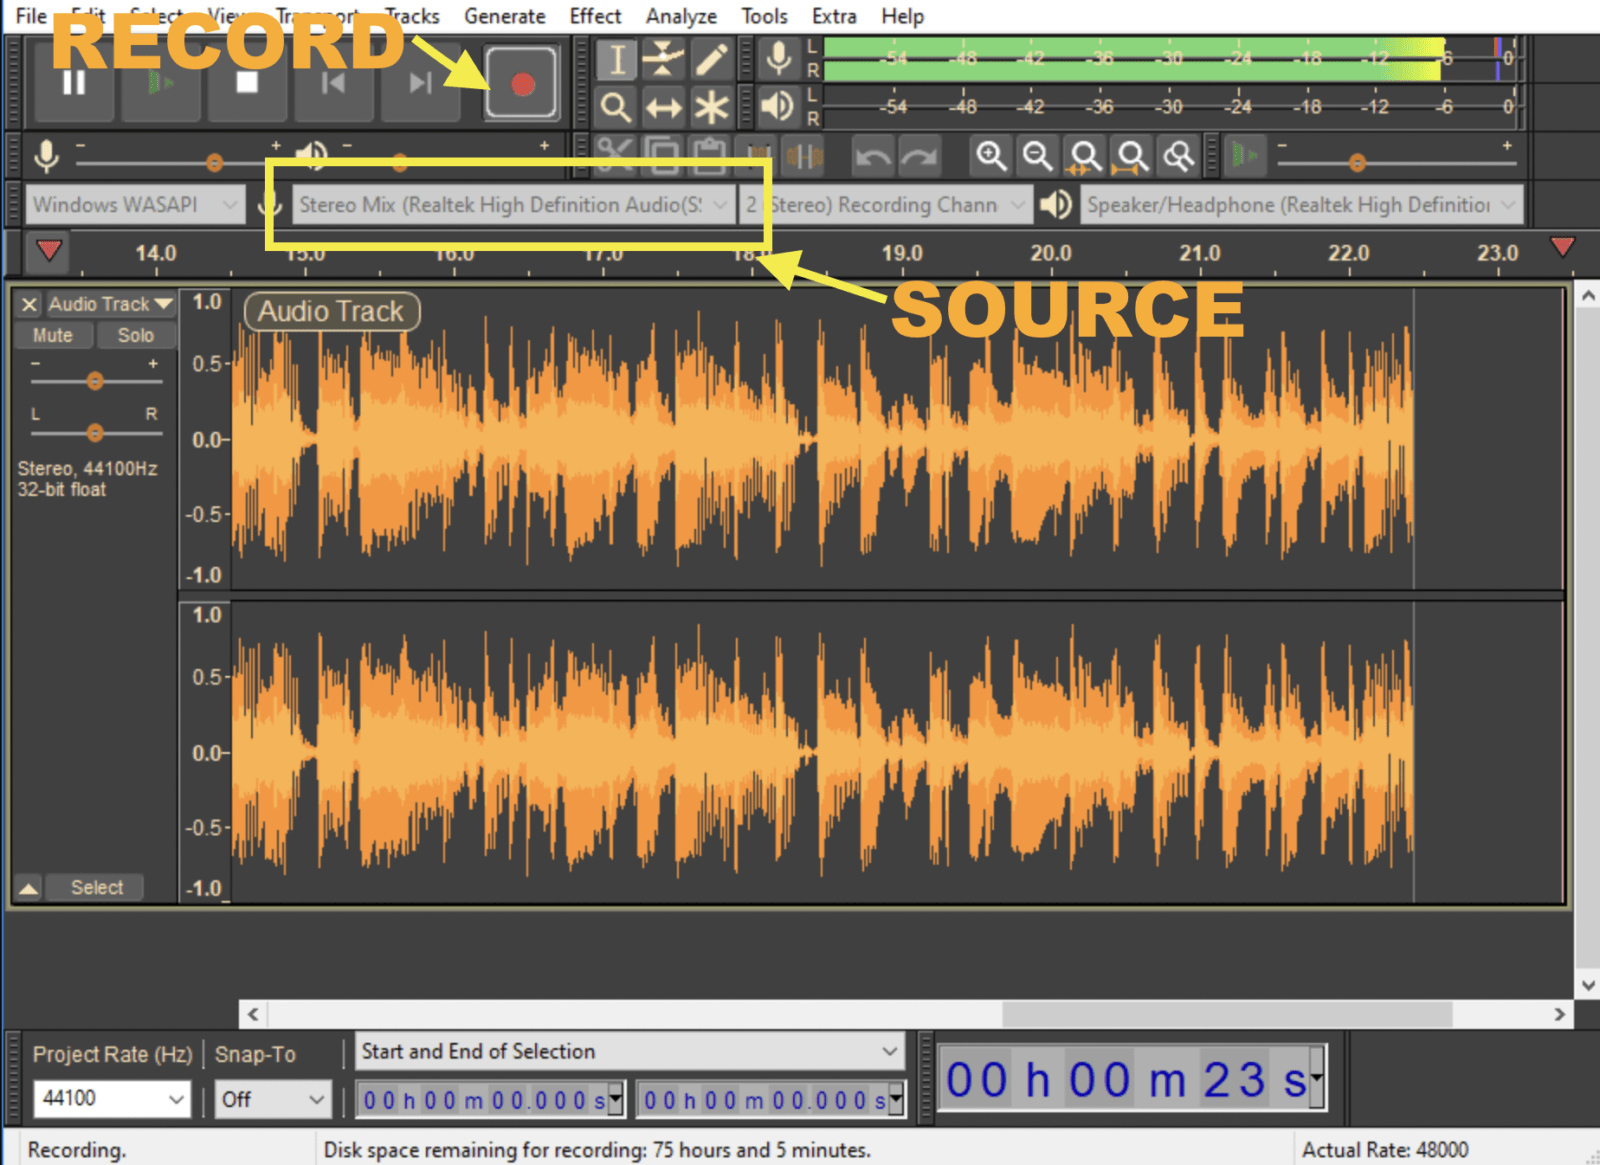The width and height of the screenshot is (1600, 1165).
Task: Open the Stereo Mix recording device dropdown
Action: (510, 204)
